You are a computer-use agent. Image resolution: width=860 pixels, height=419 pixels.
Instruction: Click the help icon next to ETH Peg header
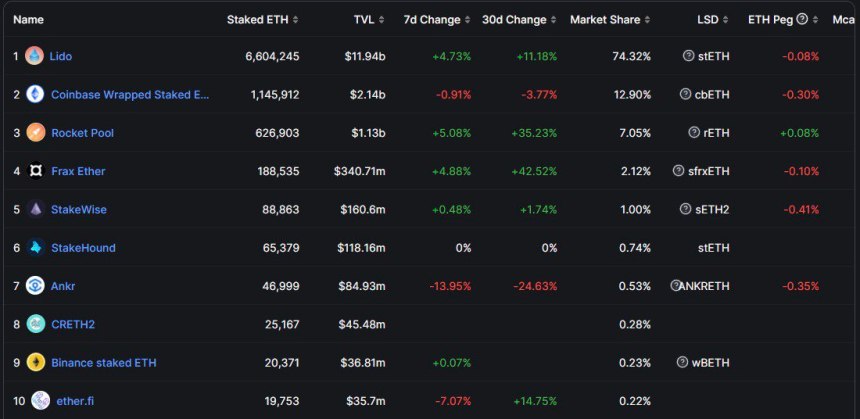(802, 19)
